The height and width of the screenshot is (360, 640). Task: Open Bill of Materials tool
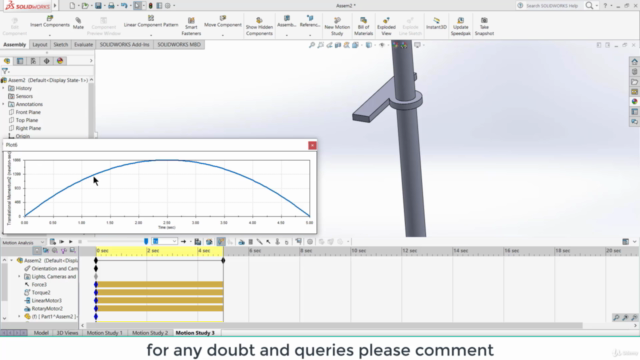pos(363,26)
